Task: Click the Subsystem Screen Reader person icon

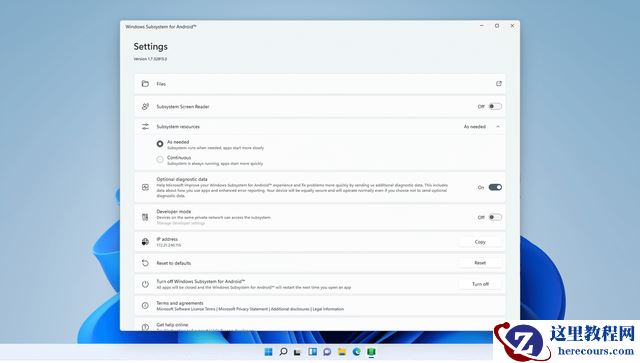Action: [x=145, y=107]
